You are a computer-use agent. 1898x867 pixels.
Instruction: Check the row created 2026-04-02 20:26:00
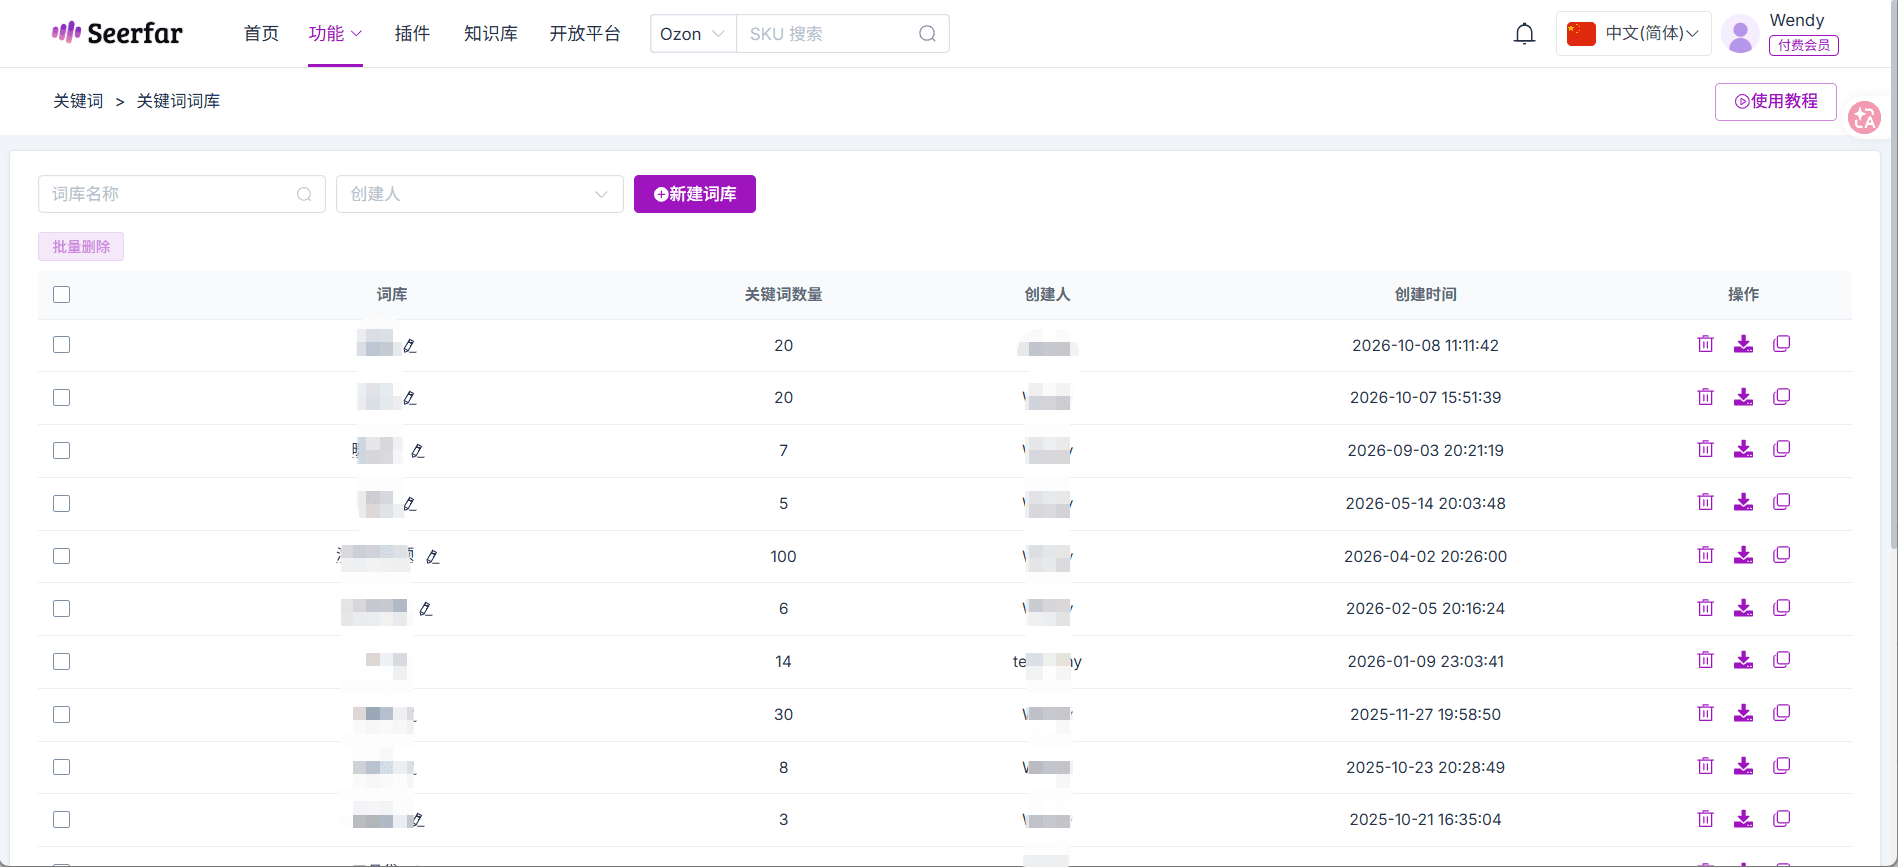pyautogui.click(x=62, y=556)
